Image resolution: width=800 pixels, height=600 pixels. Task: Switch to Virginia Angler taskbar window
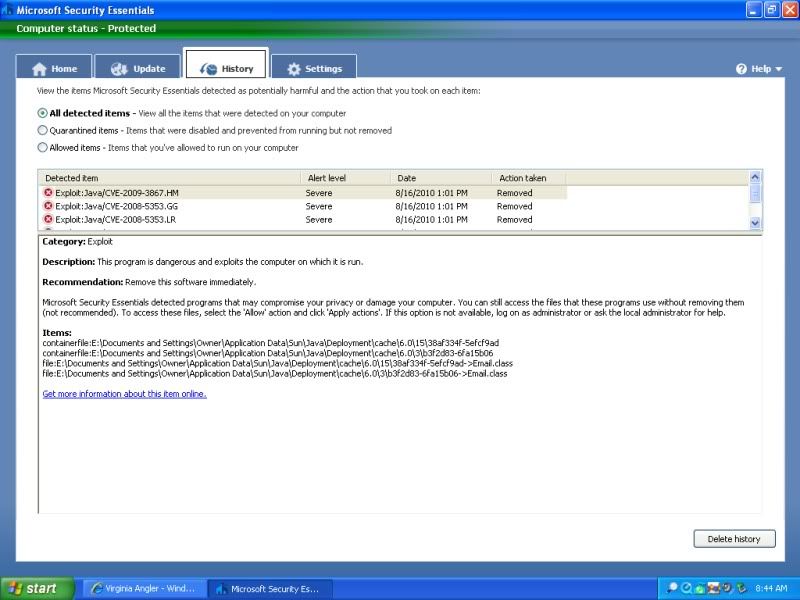pos(143,588)
